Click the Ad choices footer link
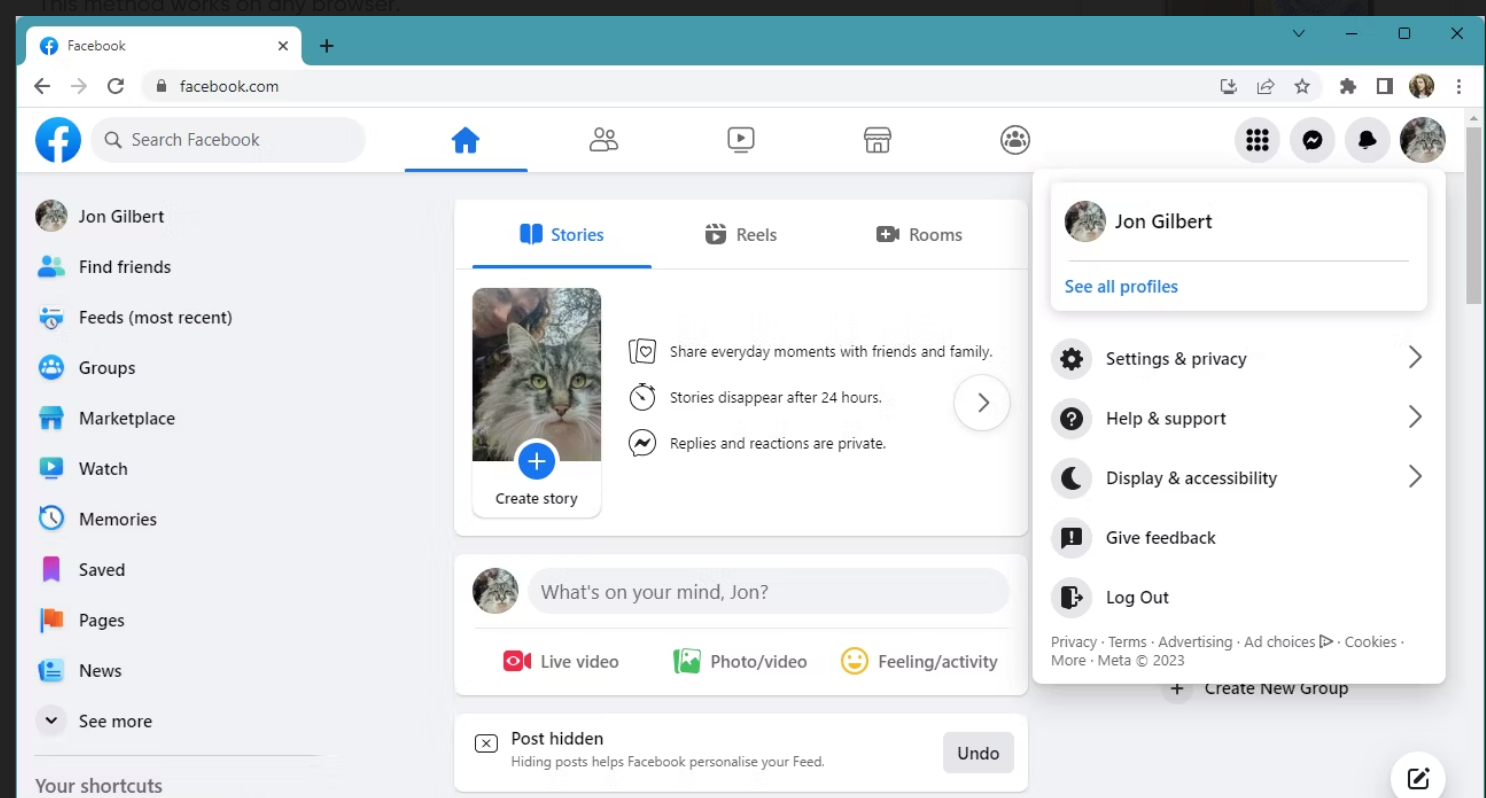The height and width of the screenshot is (798, 1486). pyautogui.click(x=1288, y=642)
